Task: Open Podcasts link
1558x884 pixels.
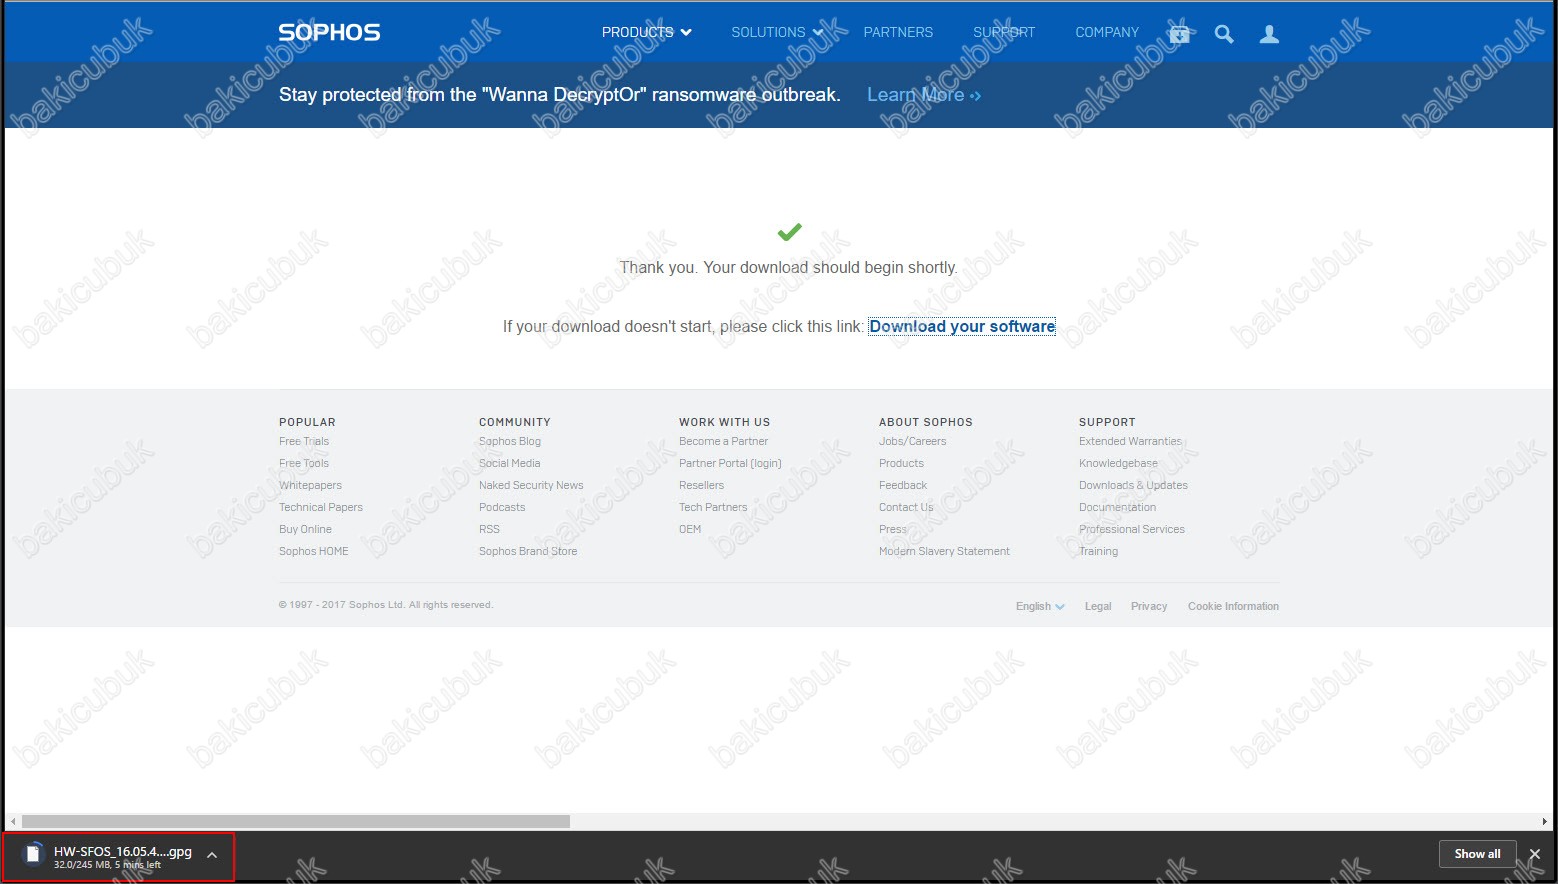Action: (x=502, y=507)
